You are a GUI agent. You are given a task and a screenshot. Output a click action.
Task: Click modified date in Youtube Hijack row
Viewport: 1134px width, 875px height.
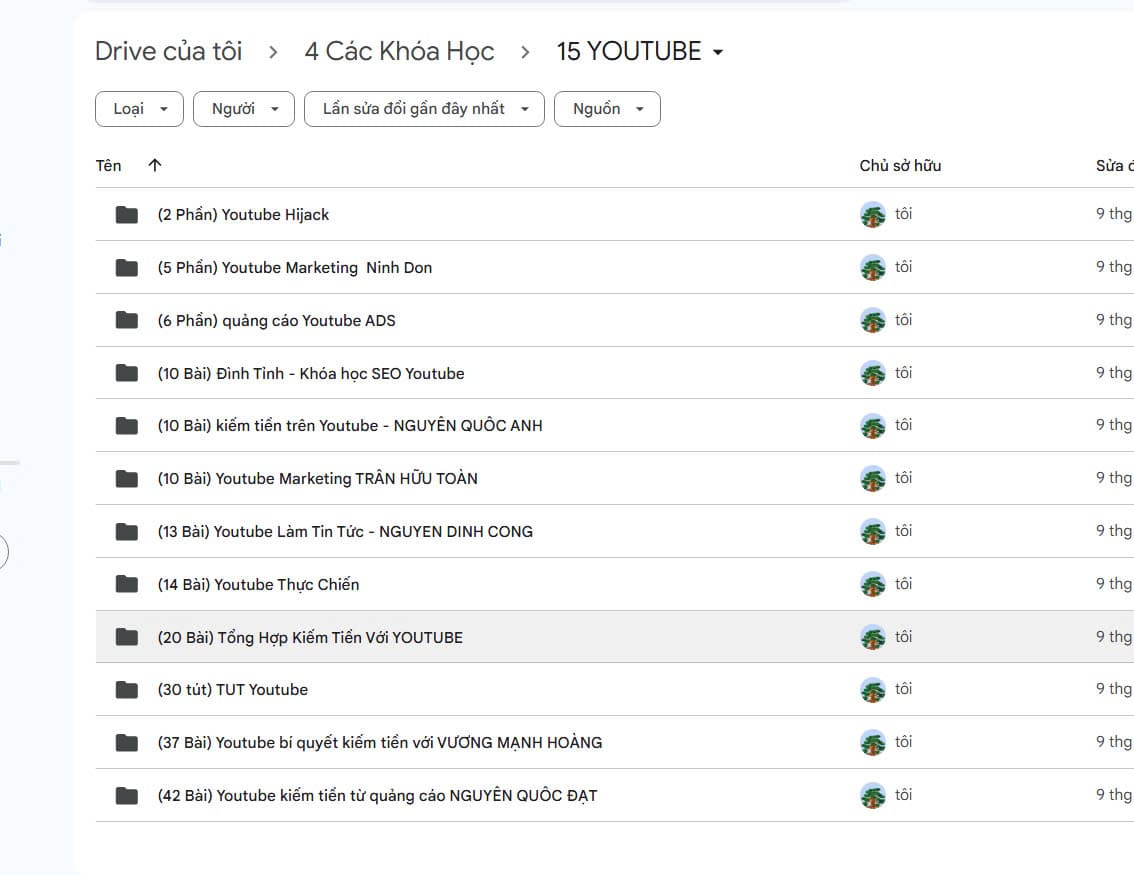coord(1114,214)
